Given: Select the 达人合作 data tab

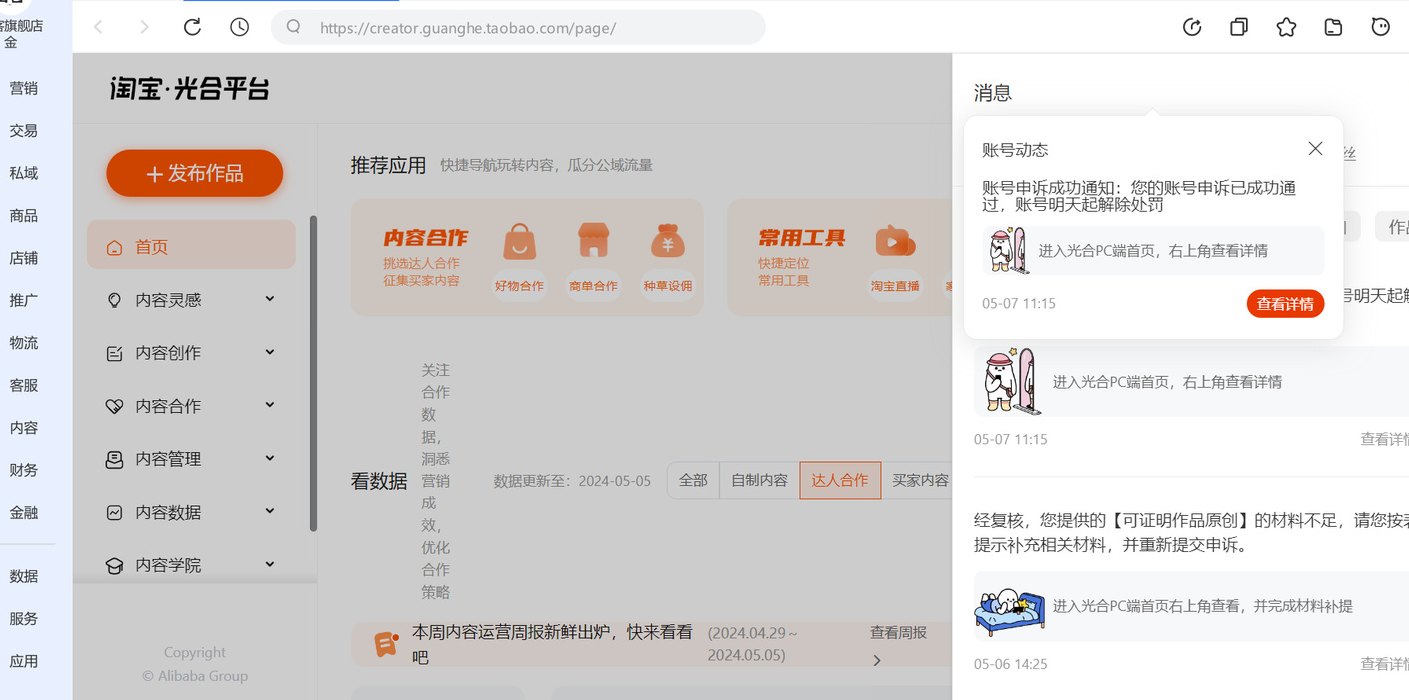Looking at the screenshot, I should (x=840, y=480).
